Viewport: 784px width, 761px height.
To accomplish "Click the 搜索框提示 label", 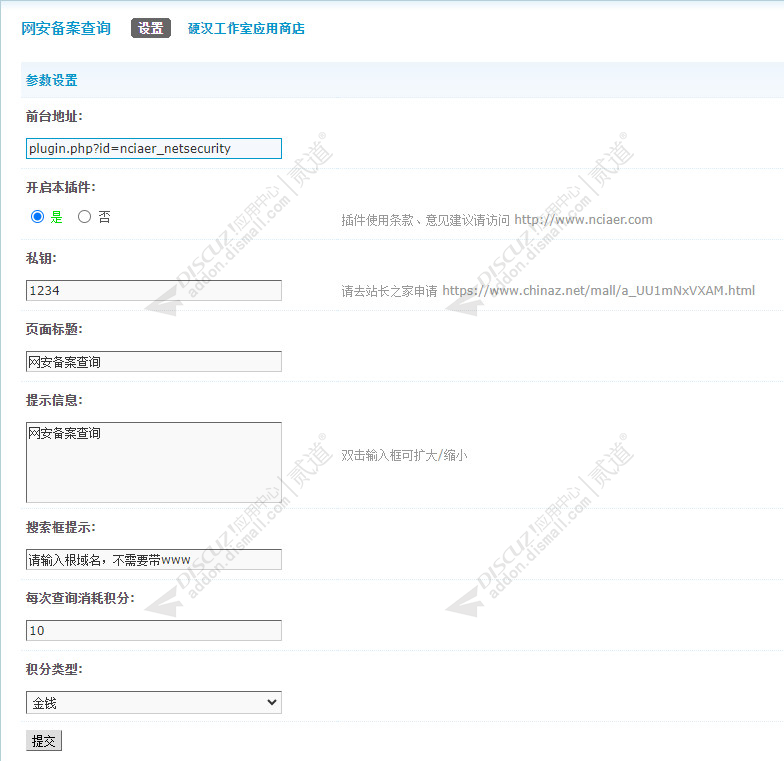I will point(60,527).
